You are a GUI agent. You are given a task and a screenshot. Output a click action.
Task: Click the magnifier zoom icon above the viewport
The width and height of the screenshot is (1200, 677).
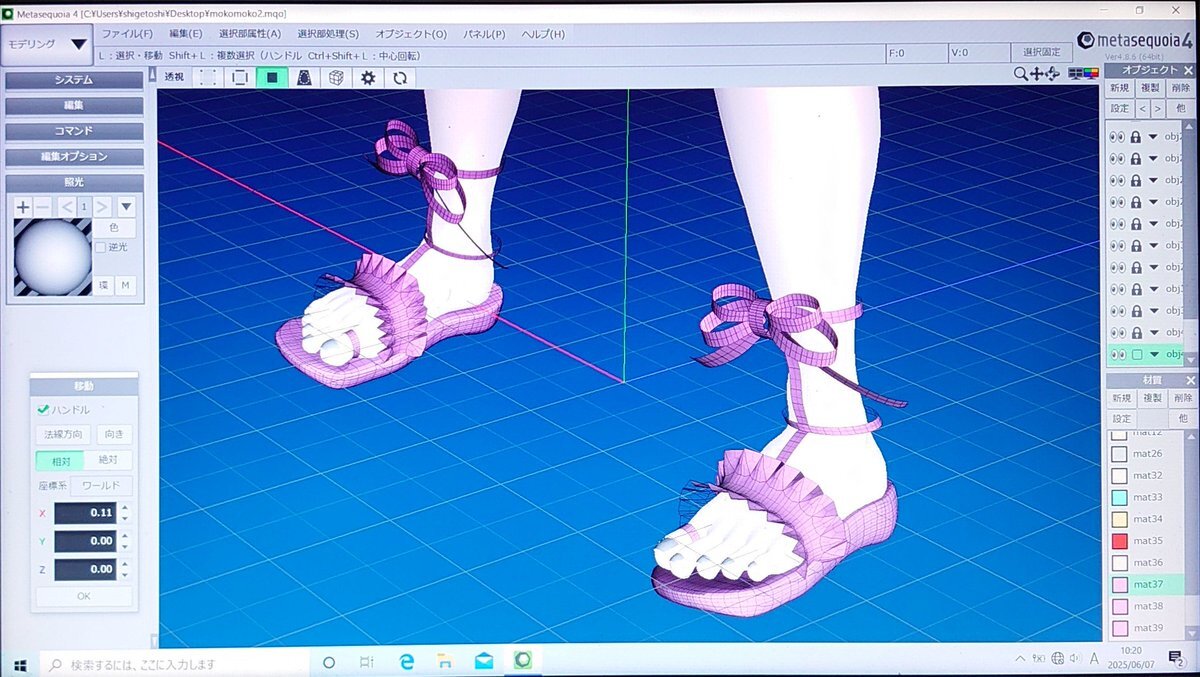pyautogui.click(x=1020, y=73)
